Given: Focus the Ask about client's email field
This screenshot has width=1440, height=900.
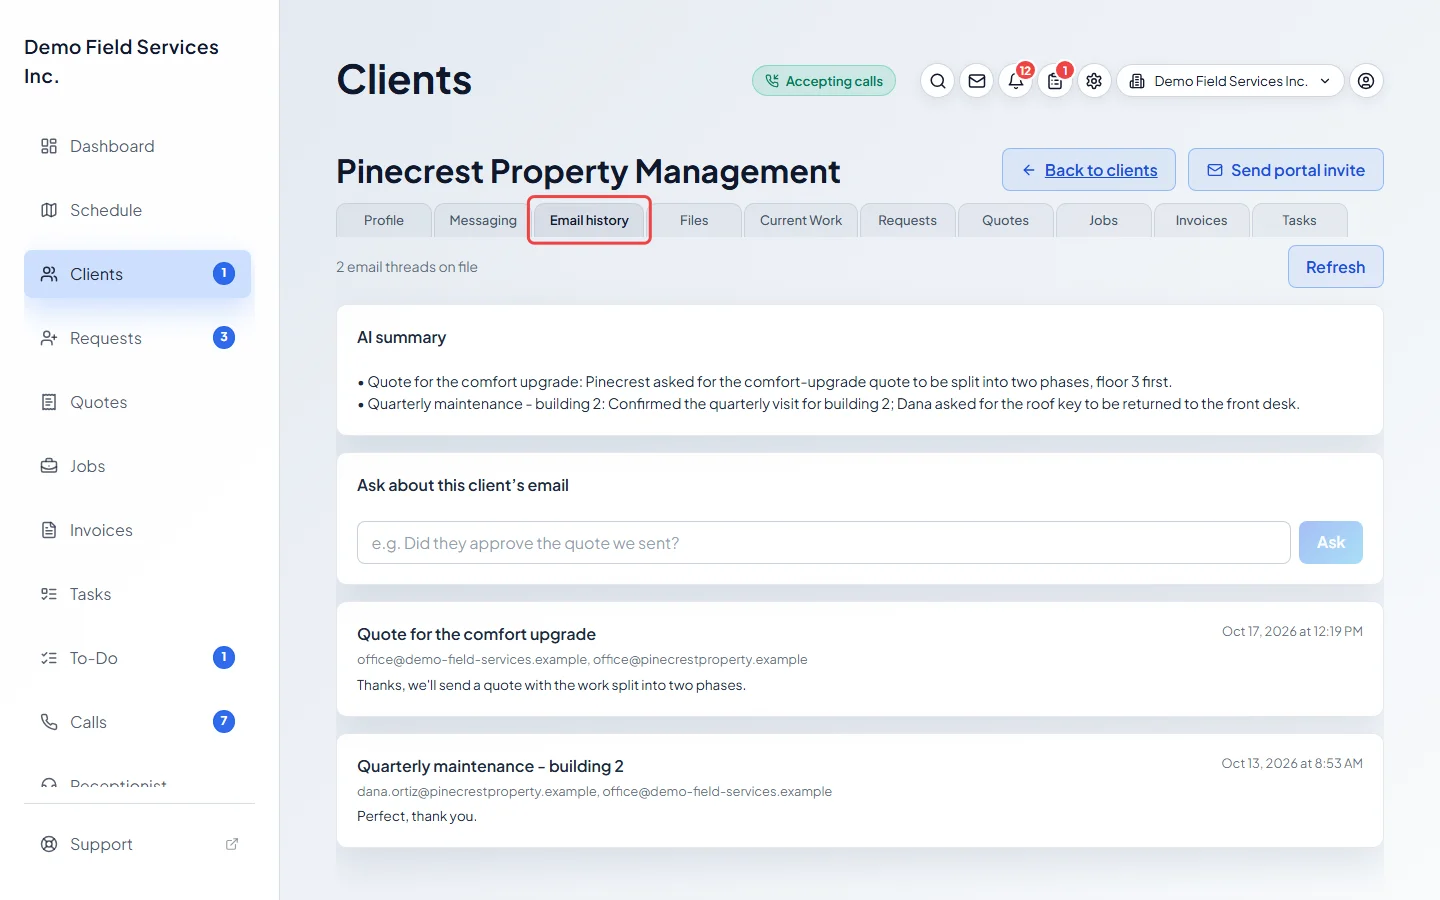Looking at the screenshot, I should pyautogui.click(x=824, y=542).
